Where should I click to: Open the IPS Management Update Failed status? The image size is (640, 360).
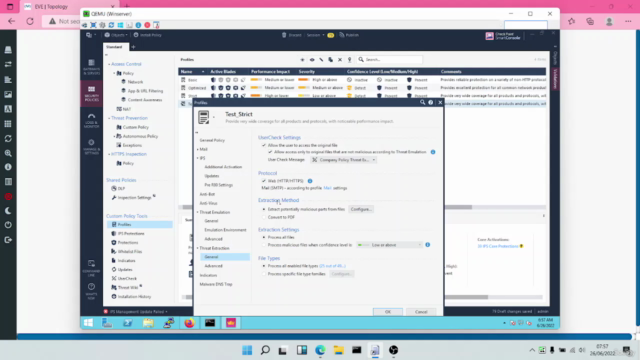(136, 312)
